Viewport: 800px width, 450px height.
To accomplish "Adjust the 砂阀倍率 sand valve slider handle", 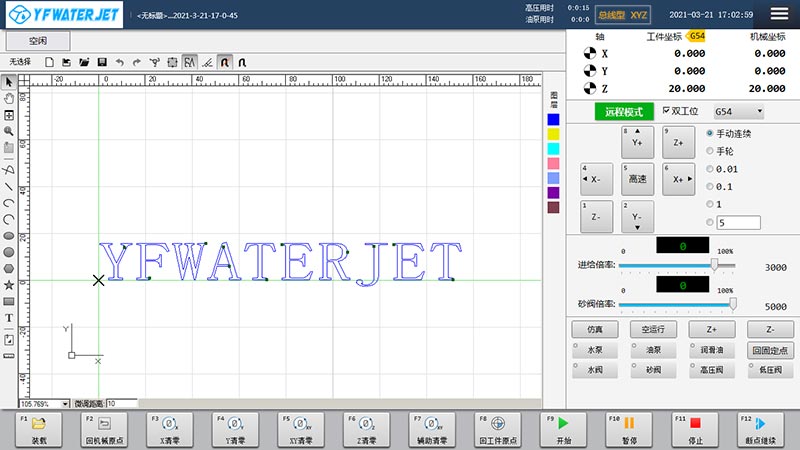I will click(x=733, y=304).
